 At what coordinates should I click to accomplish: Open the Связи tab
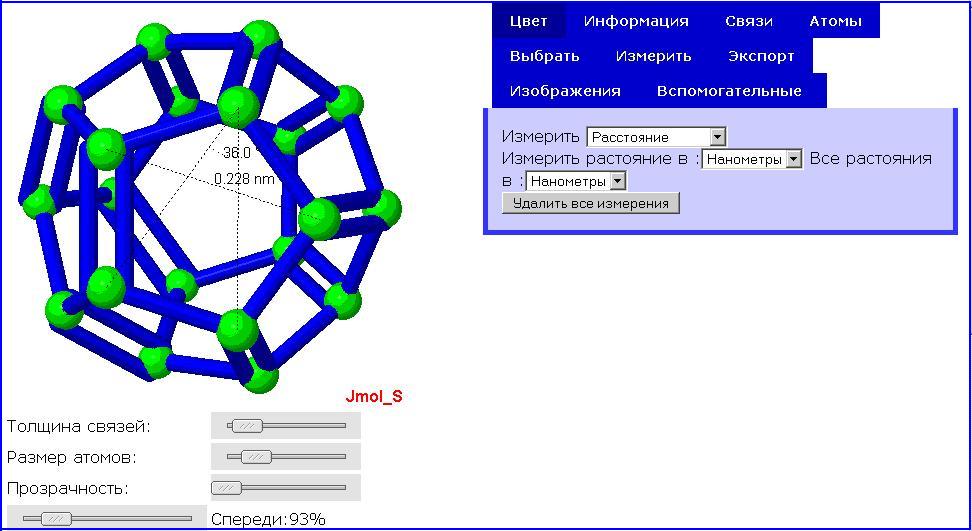pos(749,20)
